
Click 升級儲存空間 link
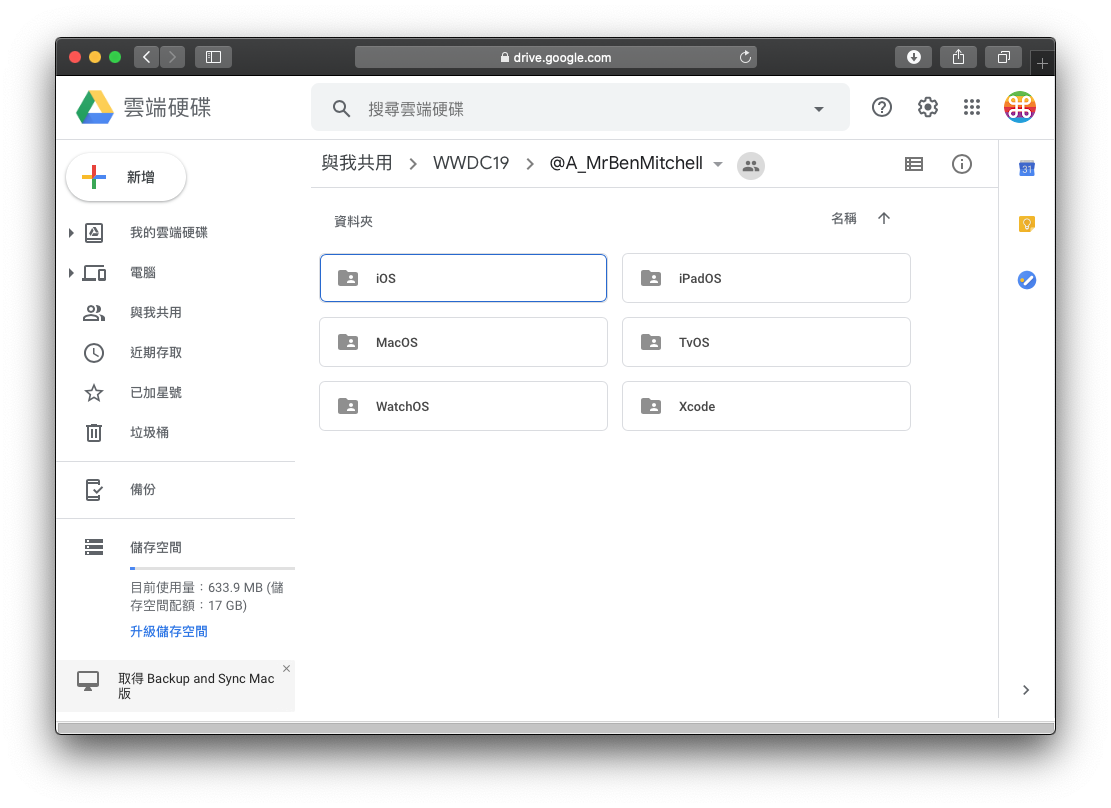pos(169,632)
